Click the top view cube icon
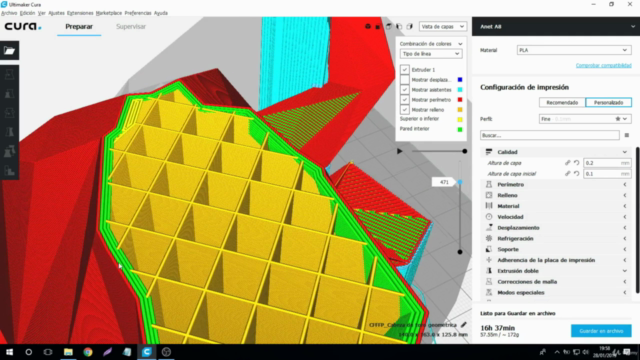This screenshot has width=640, height=360. (389, 27)
